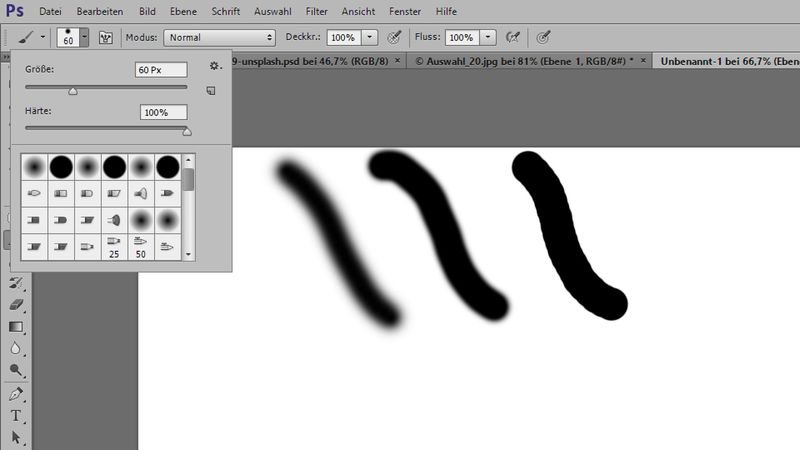Viewport: 800px width, 450px height.
Task: Toggle the Brush panel button
Action: point(106,38)
